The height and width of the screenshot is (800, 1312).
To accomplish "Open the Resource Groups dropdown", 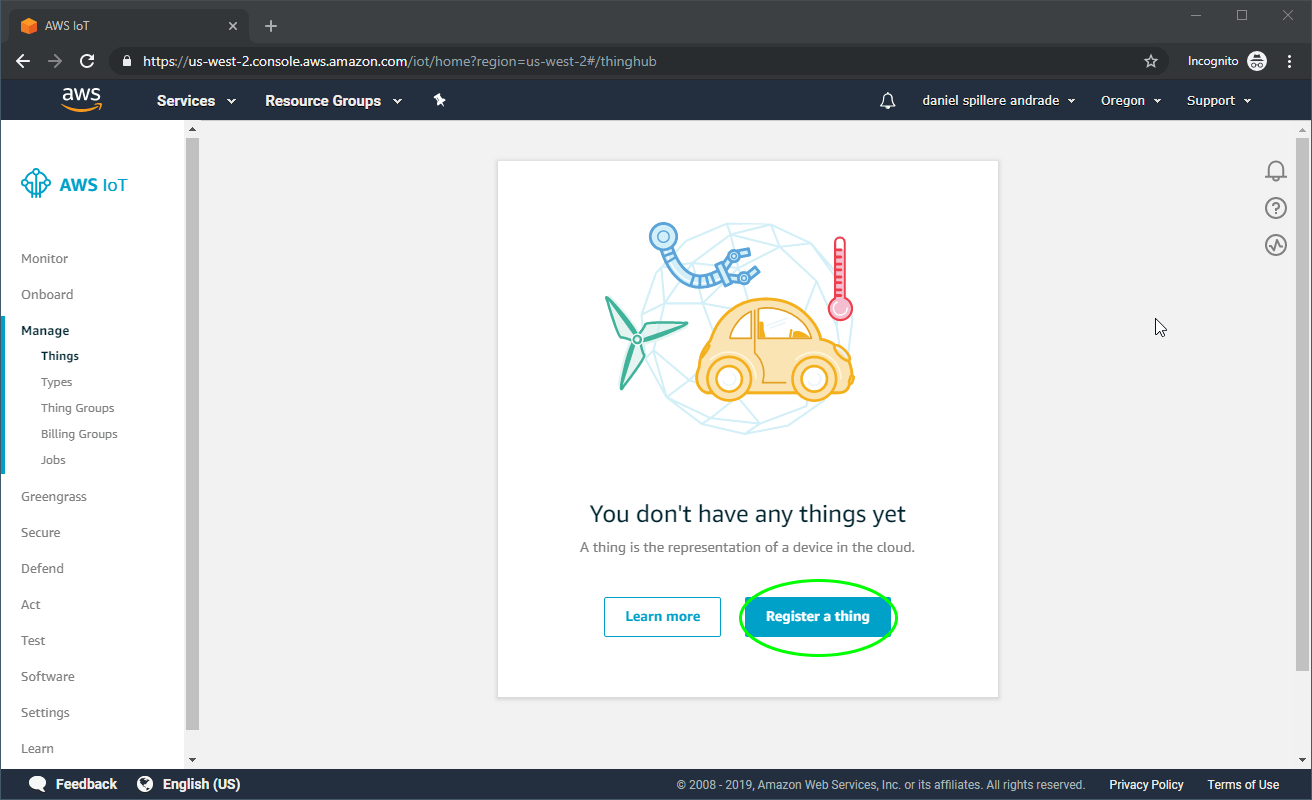I will [x=333, y=101].
